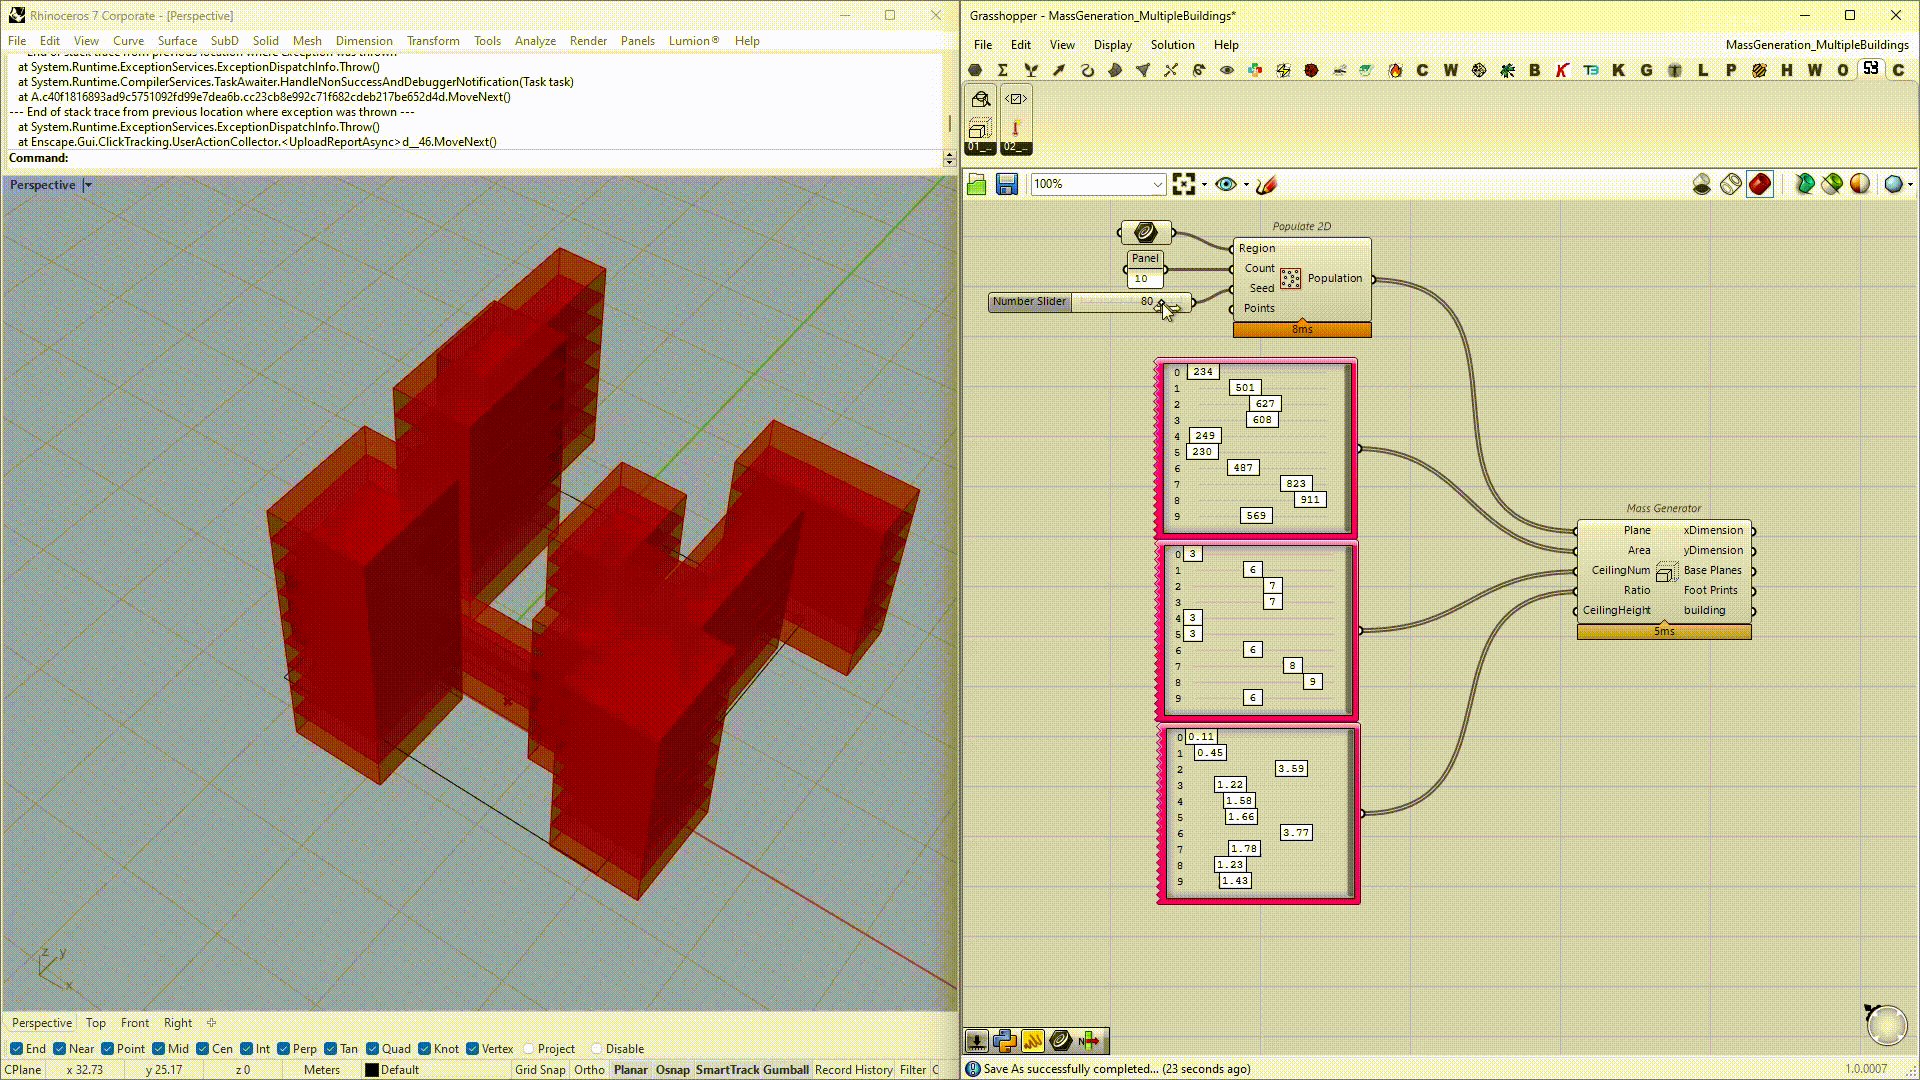Click the Grasshopper save file icon

(x=1007, y=184)
